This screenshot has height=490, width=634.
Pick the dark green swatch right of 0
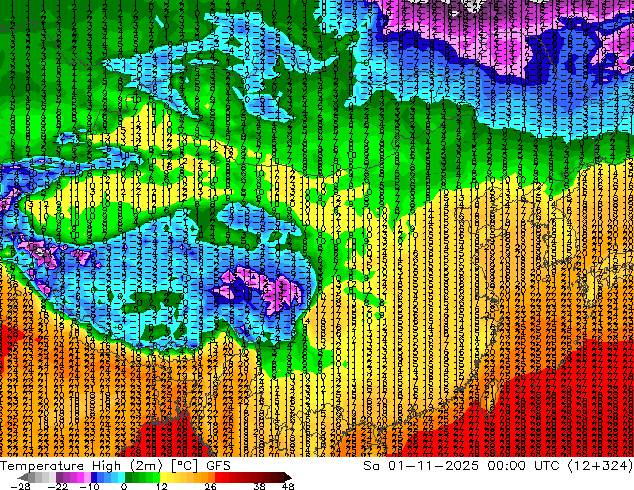tap(129, 477)
